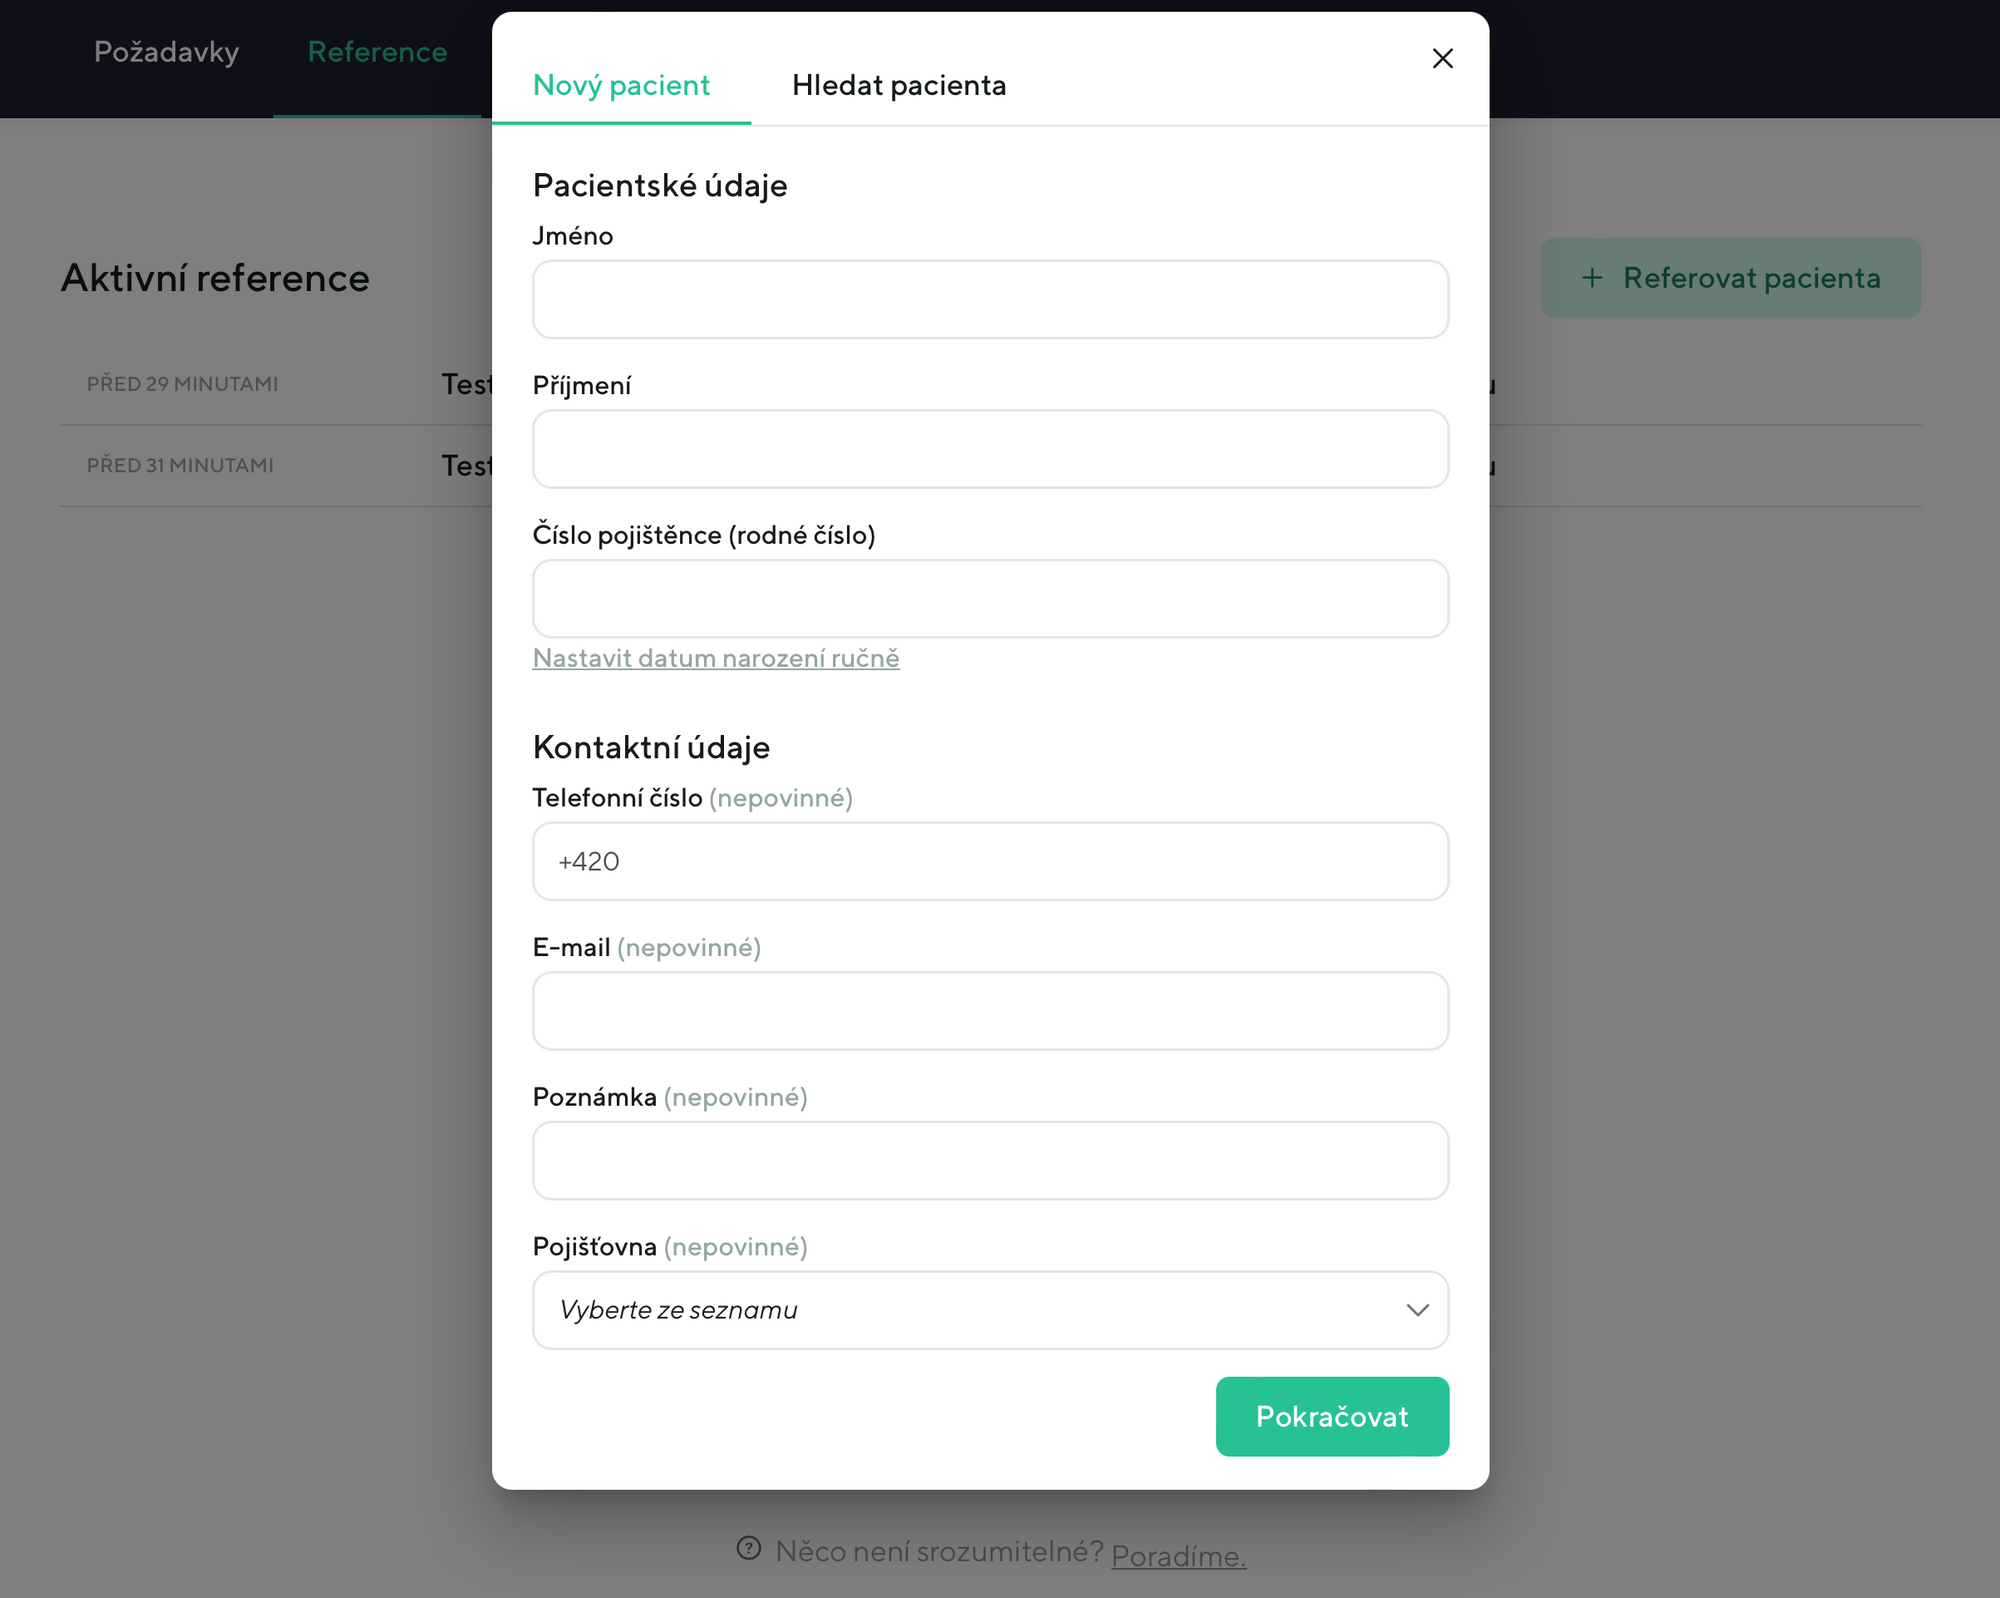This screenshot has width=2000, height=1598.
Task: Focus the E-mail input field
Action: [990, 1011]
